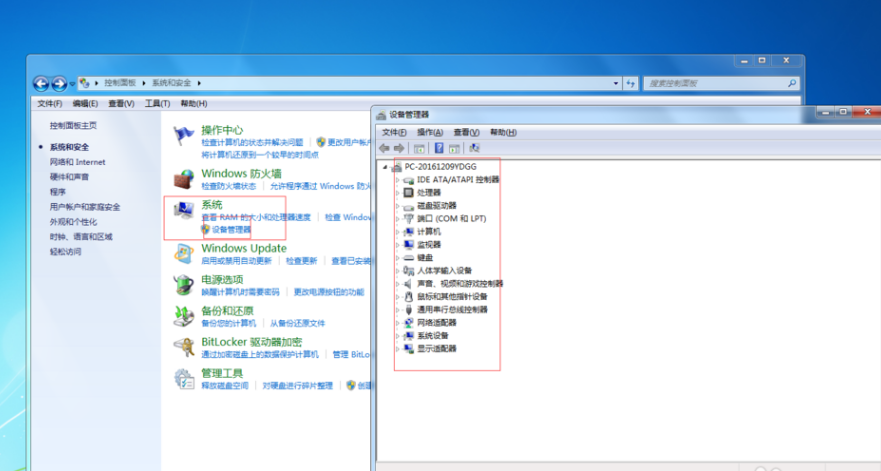Go to 控制面板主页 in the sidebar
Image resolution: width=881 pixels, height=471 pixels.
[73, 125]
